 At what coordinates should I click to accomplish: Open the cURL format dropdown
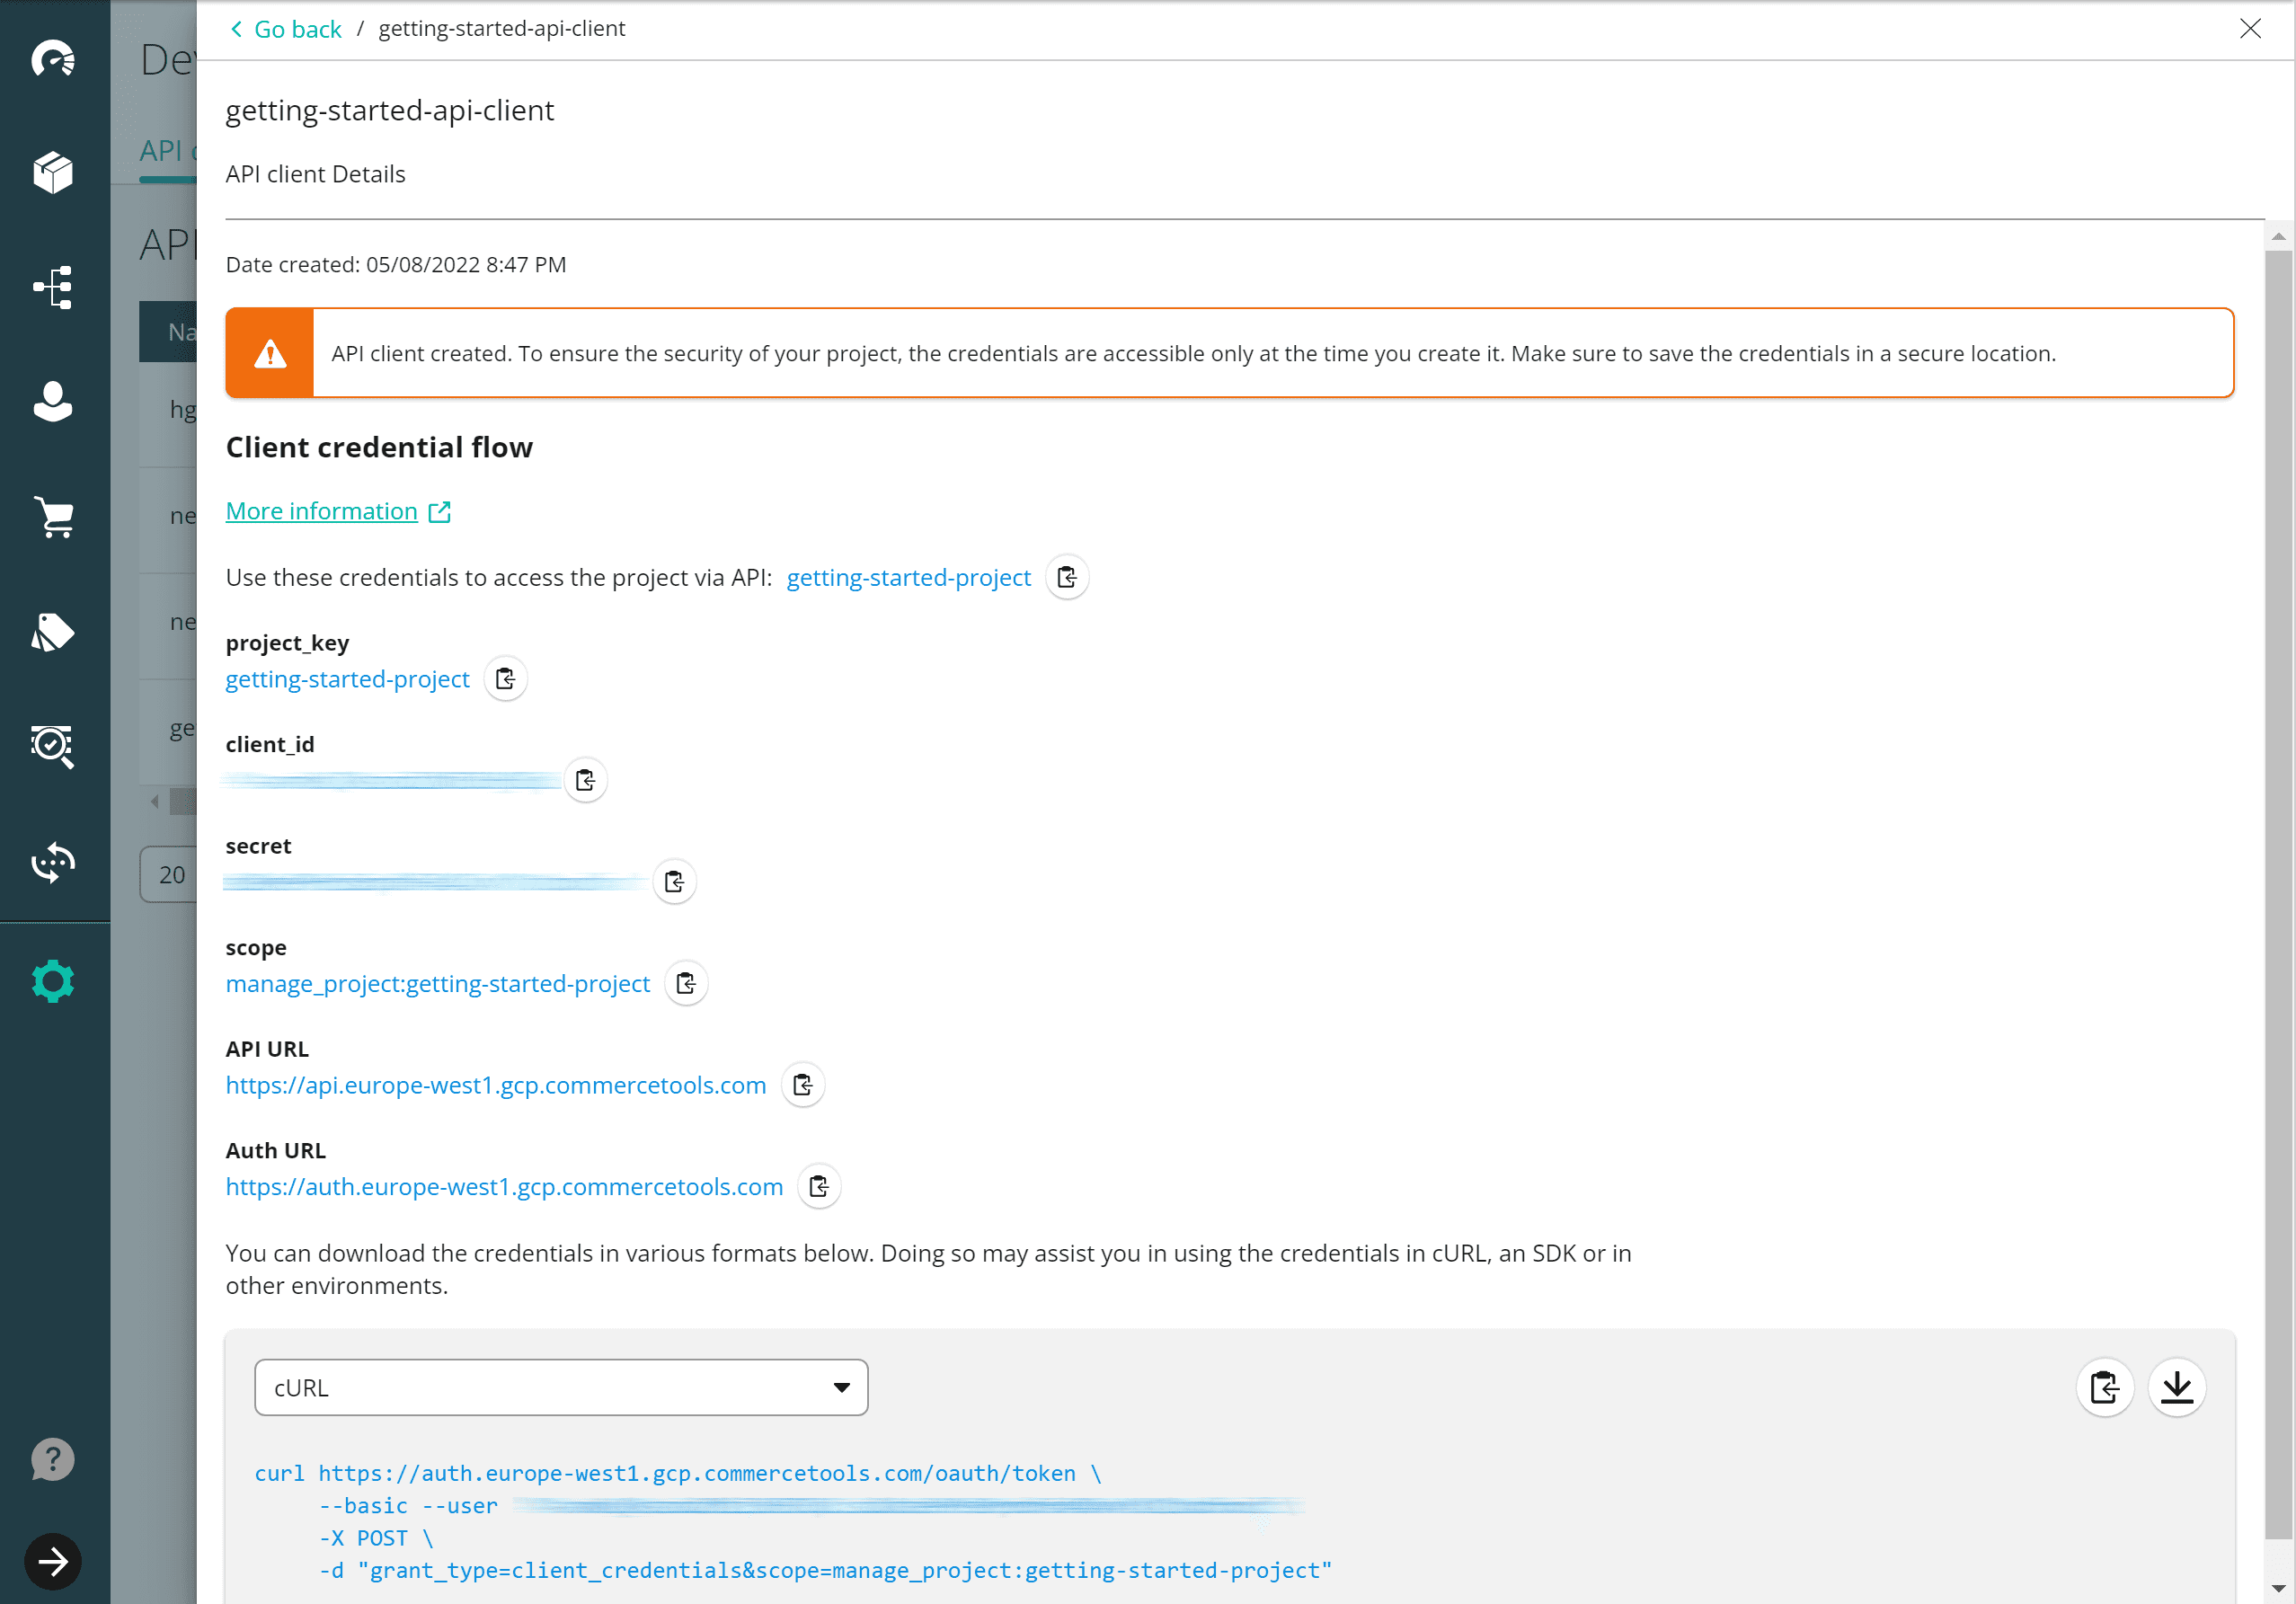561,1387
